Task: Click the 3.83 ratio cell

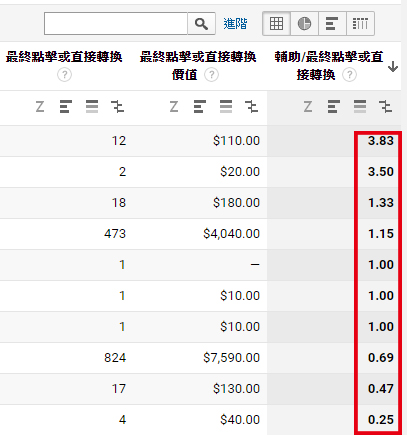Action: coord(381,141)
